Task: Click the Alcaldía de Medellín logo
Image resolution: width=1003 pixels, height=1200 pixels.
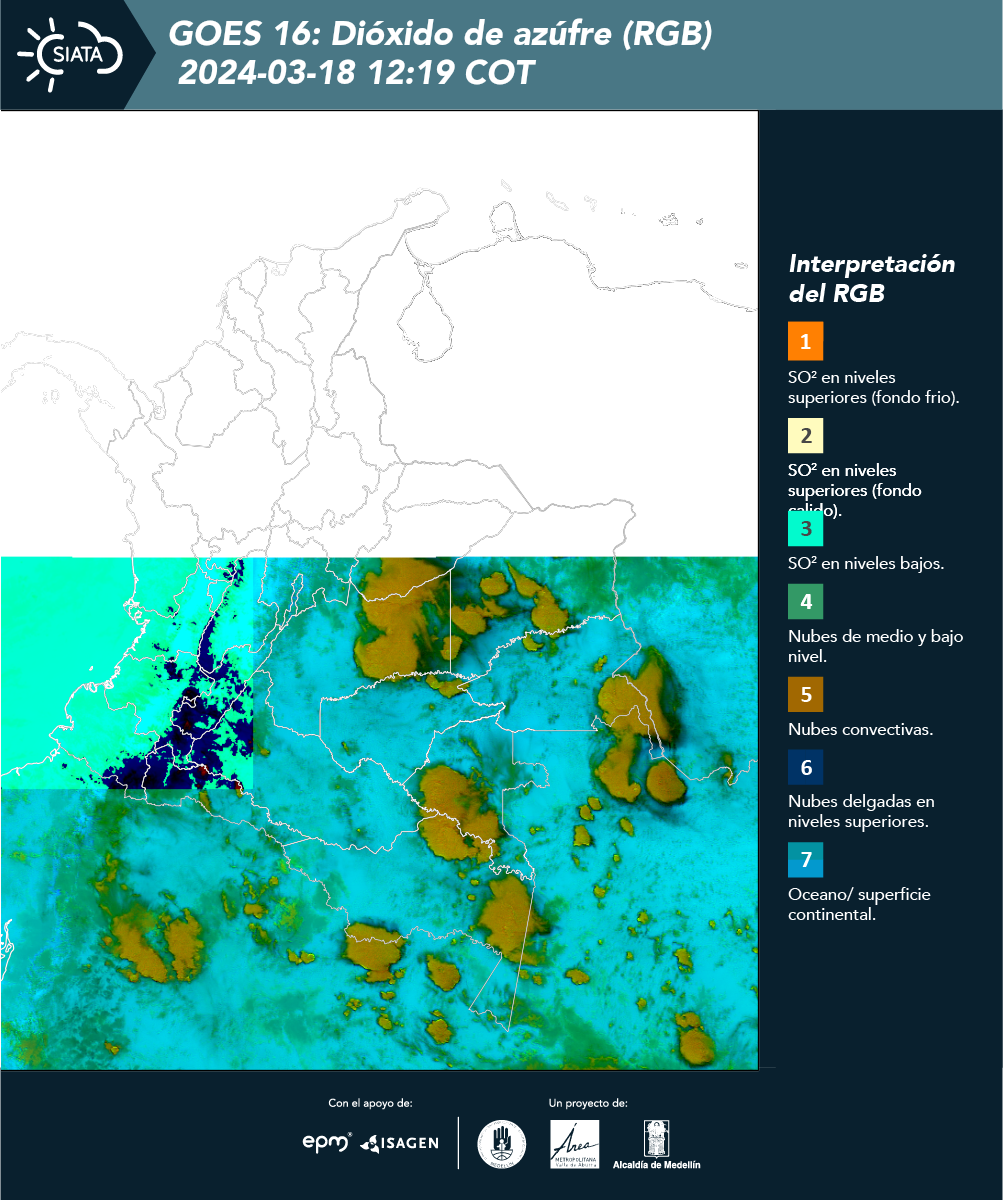Action: tap(657, 1144)
